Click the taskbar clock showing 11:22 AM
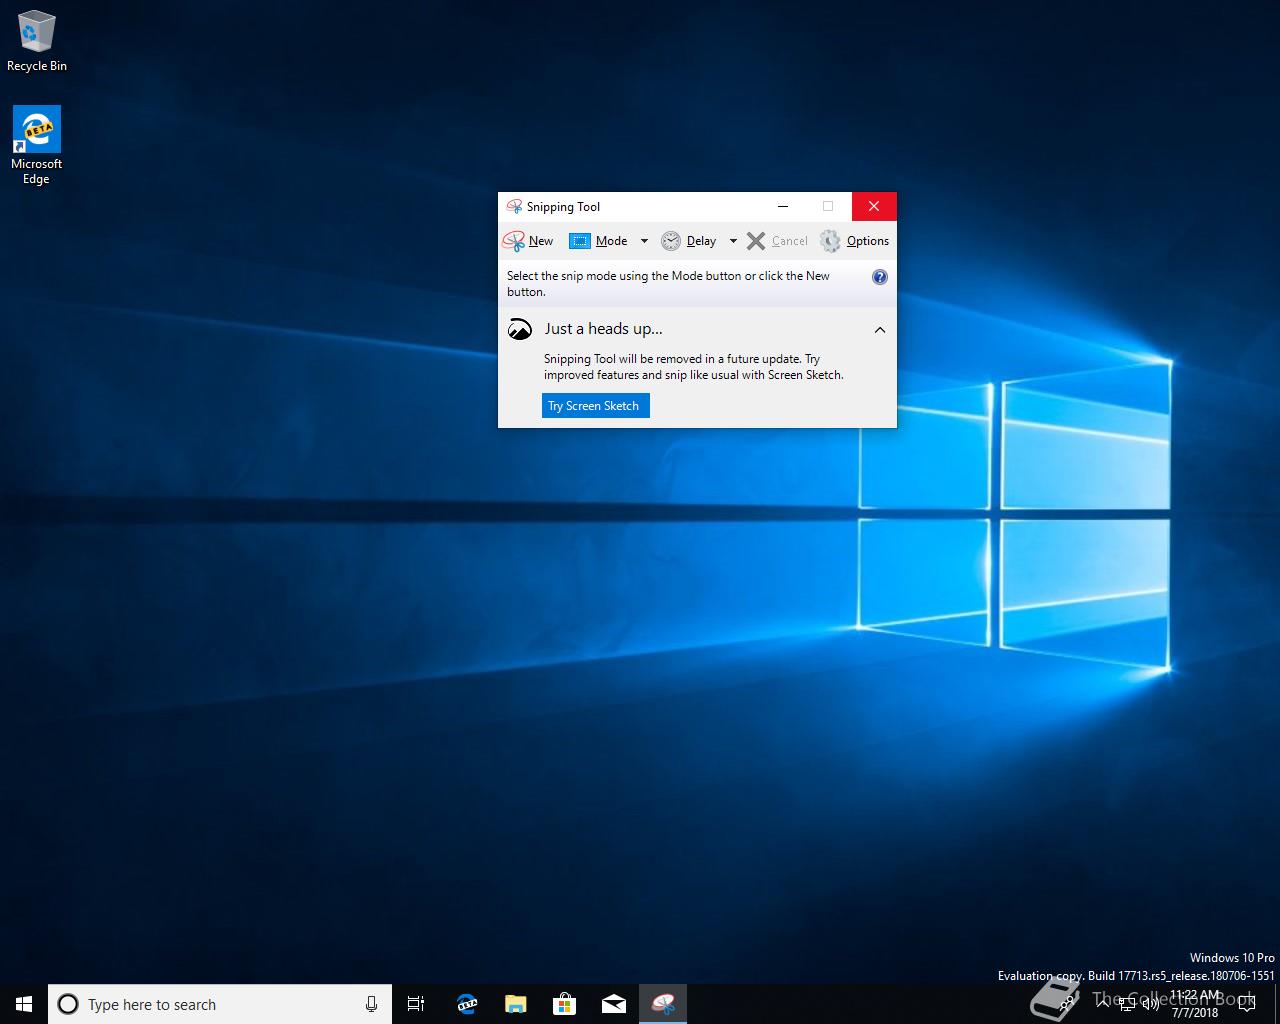 [1196, 1004]
